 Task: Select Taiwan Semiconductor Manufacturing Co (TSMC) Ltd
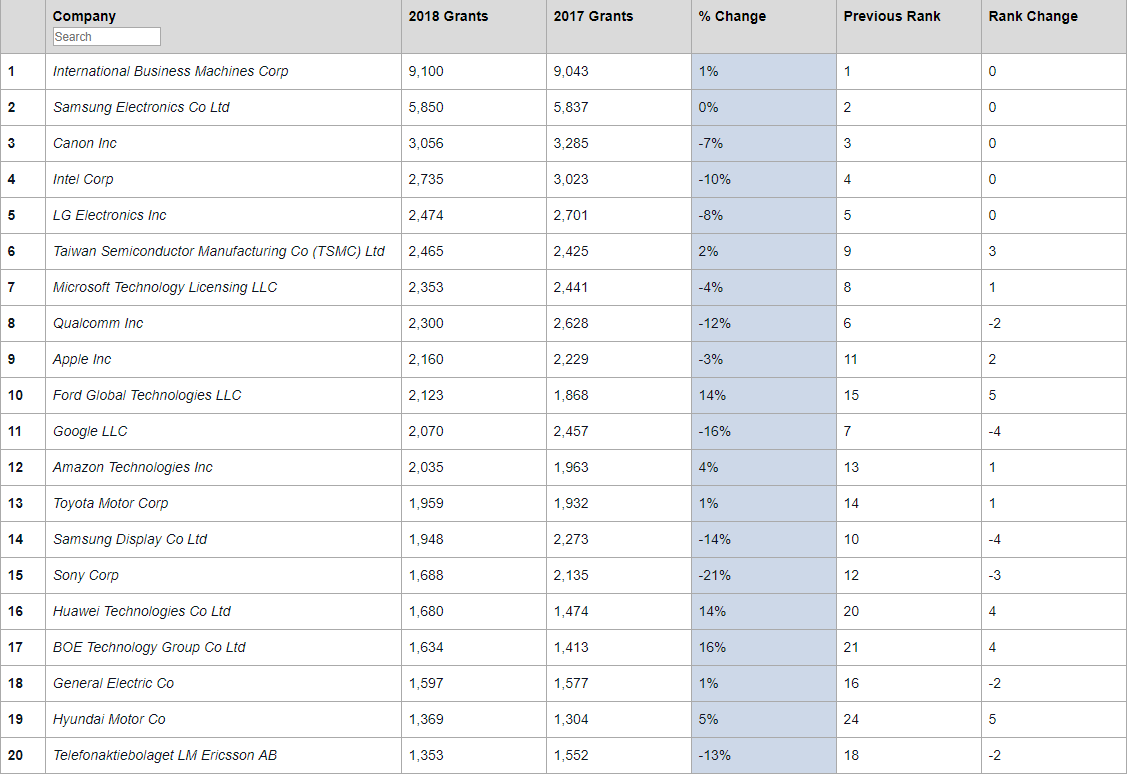tap(219, 251)
